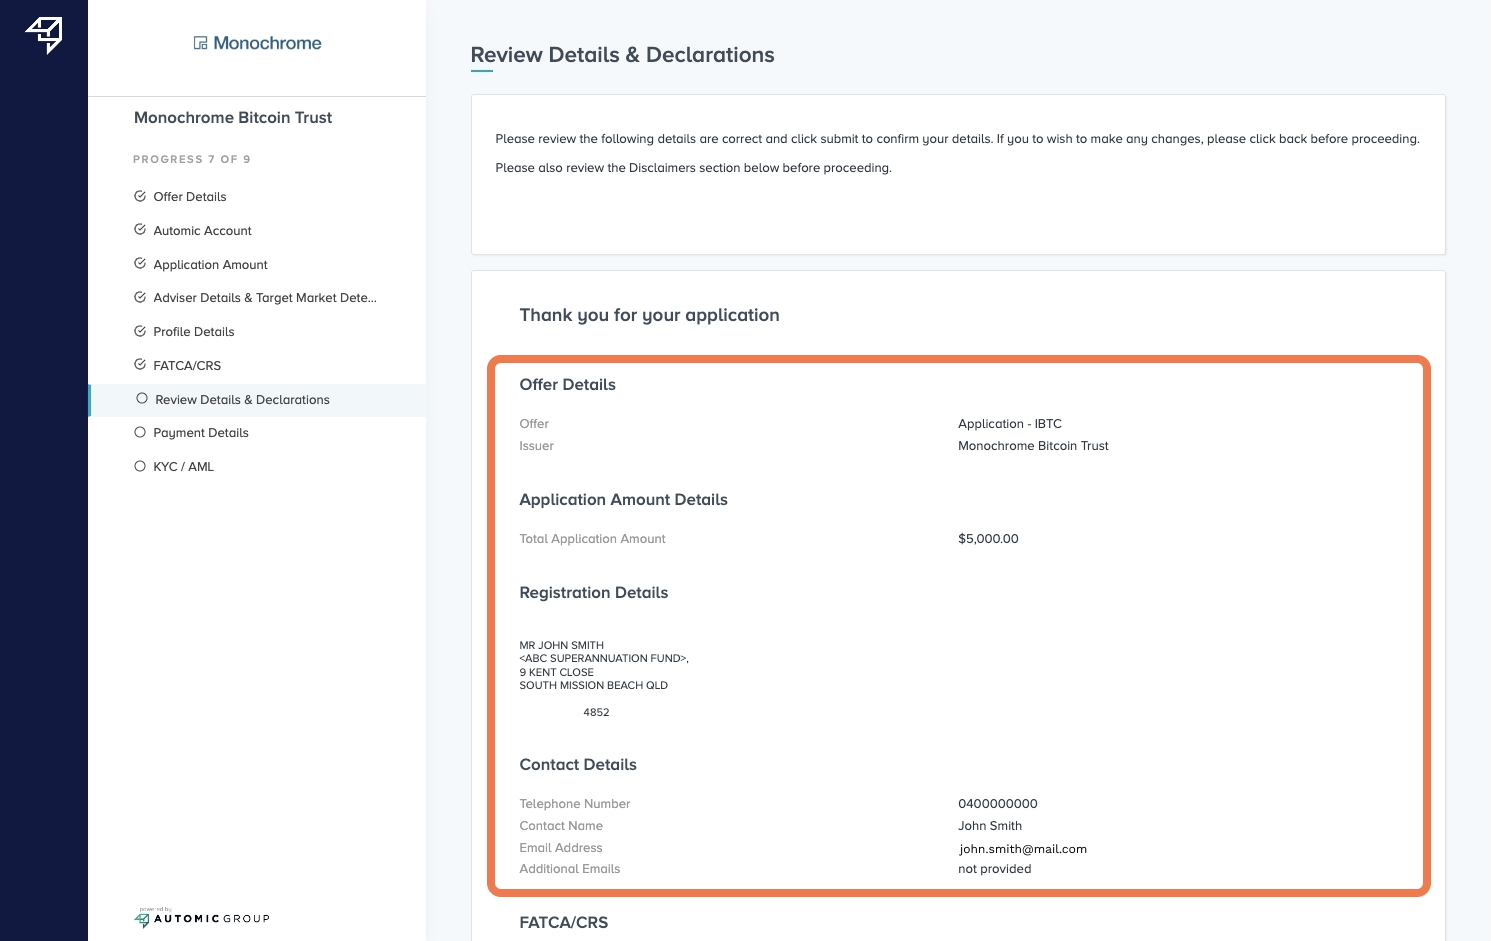Click the $5,000.00 total amount value

(988, 539)
